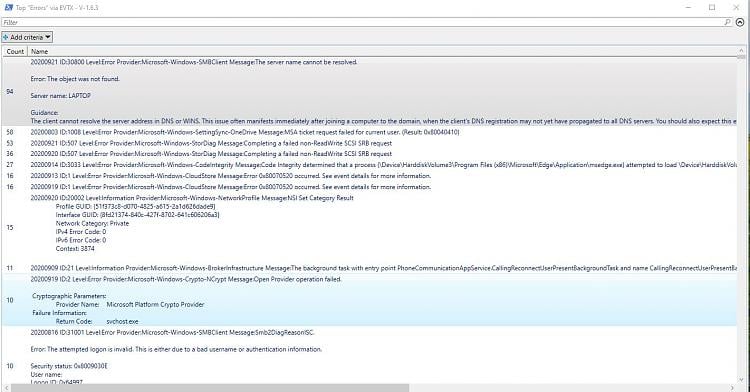Screen dimensions: 750x392
Task: Click the horizontal scrollbar right arrow
Action: pyautogui.click(x=733, y=388)
